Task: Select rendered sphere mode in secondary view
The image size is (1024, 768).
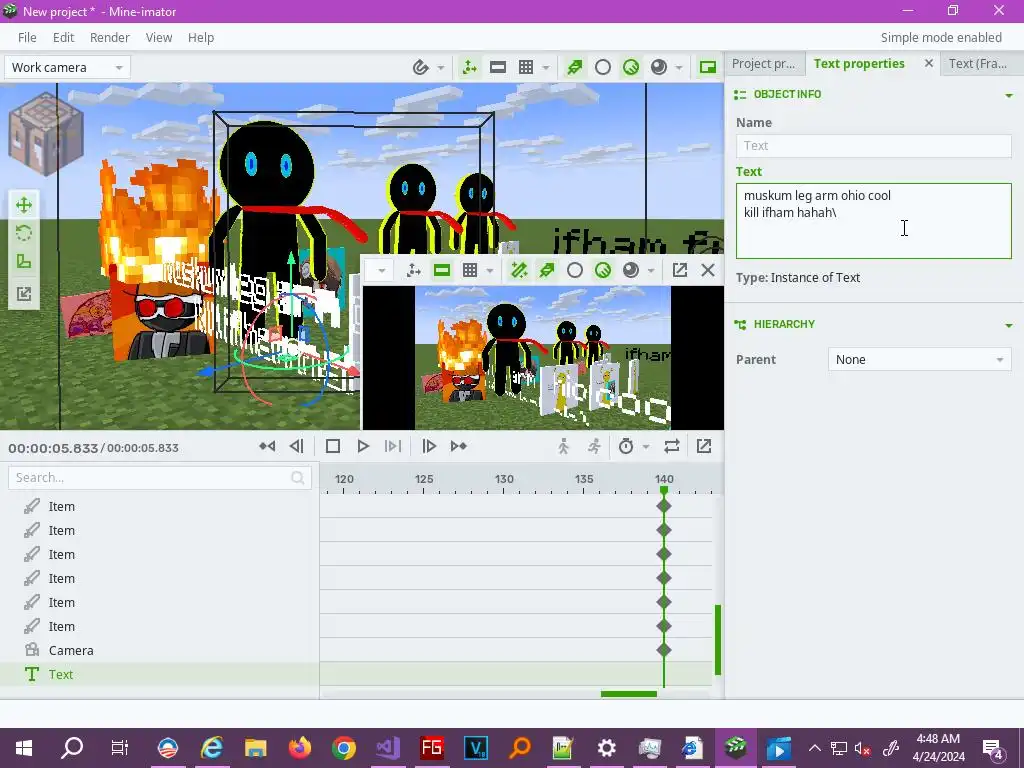Action: click(x=631, y=270)
